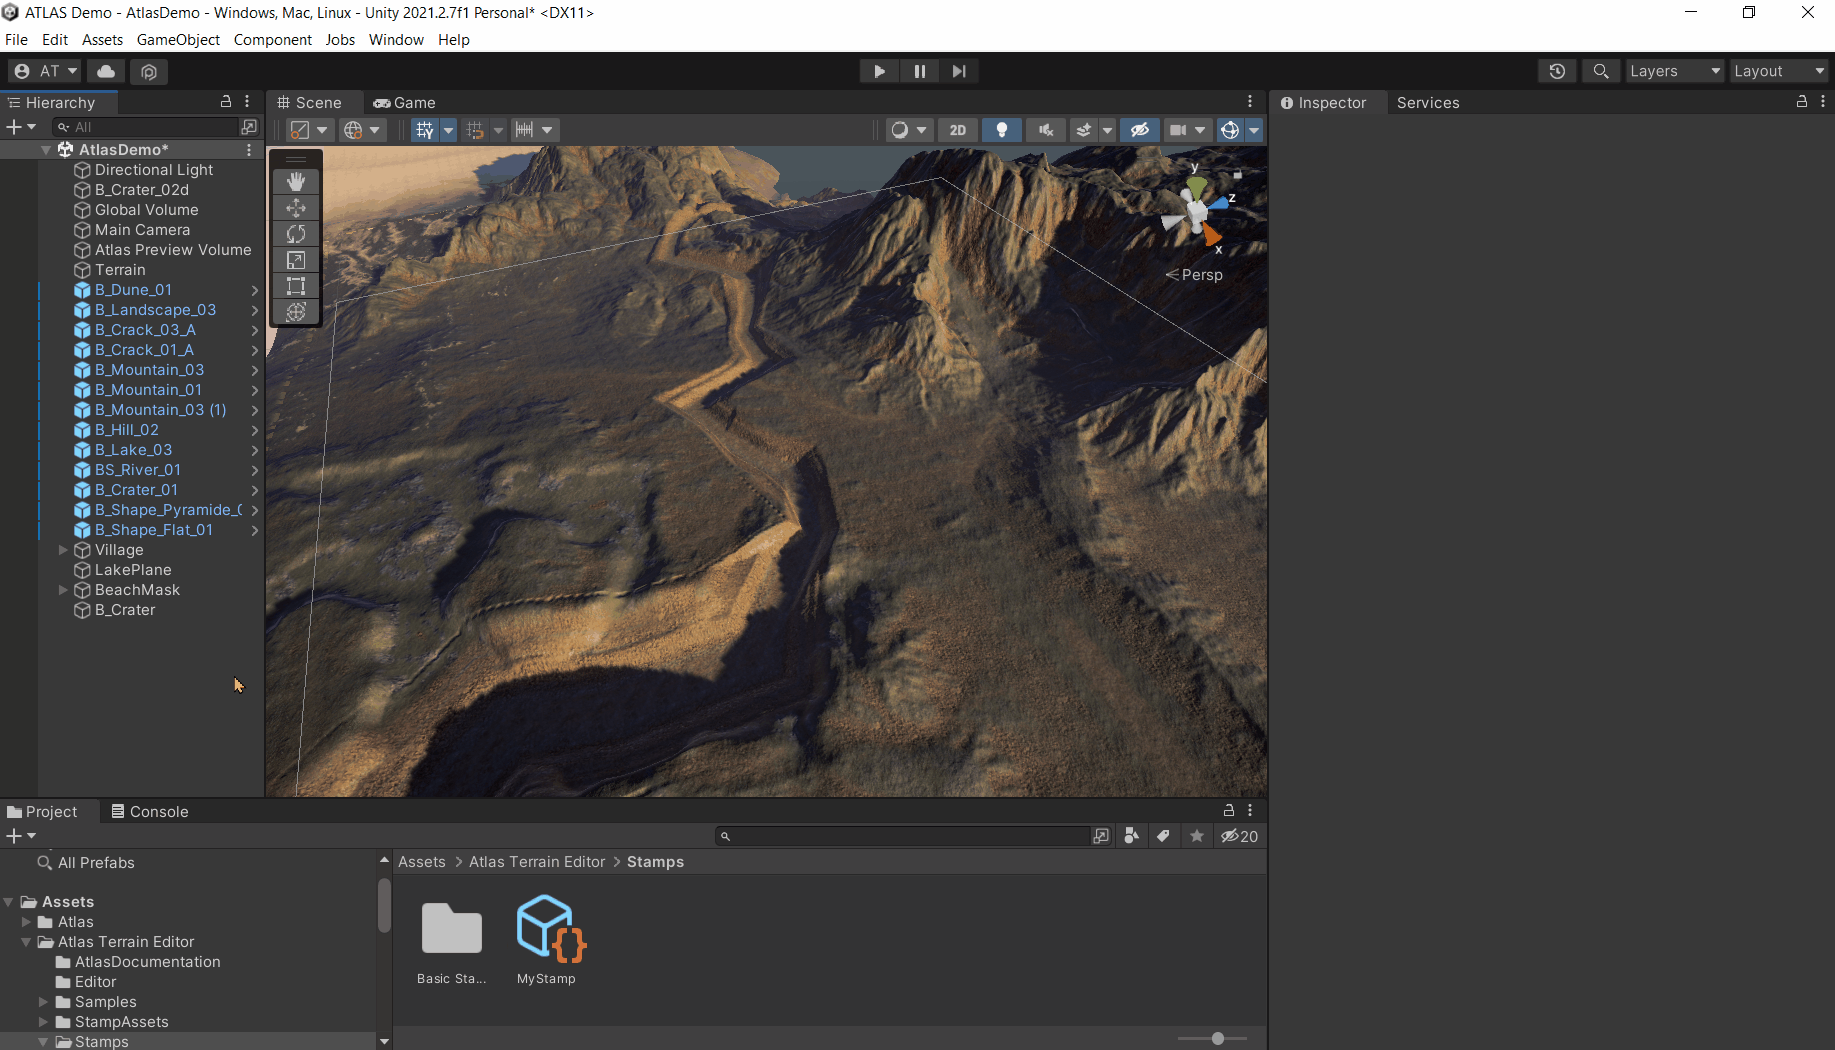Open the search window in the top toolbar
This screenshot has height=1050, width=1835.
point(1601,71)
